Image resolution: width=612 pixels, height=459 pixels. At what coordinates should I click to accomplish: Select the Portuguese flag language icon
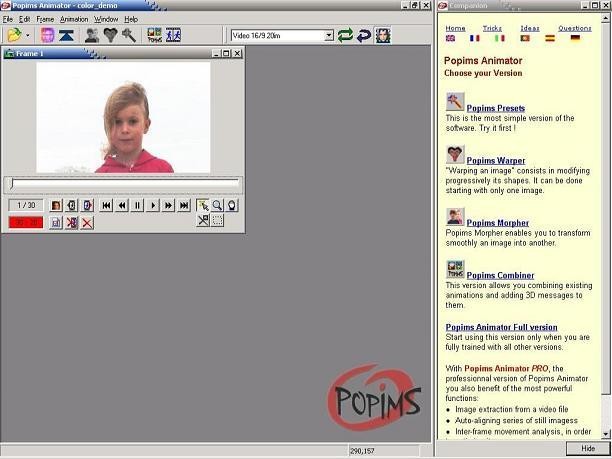point(525,38)
